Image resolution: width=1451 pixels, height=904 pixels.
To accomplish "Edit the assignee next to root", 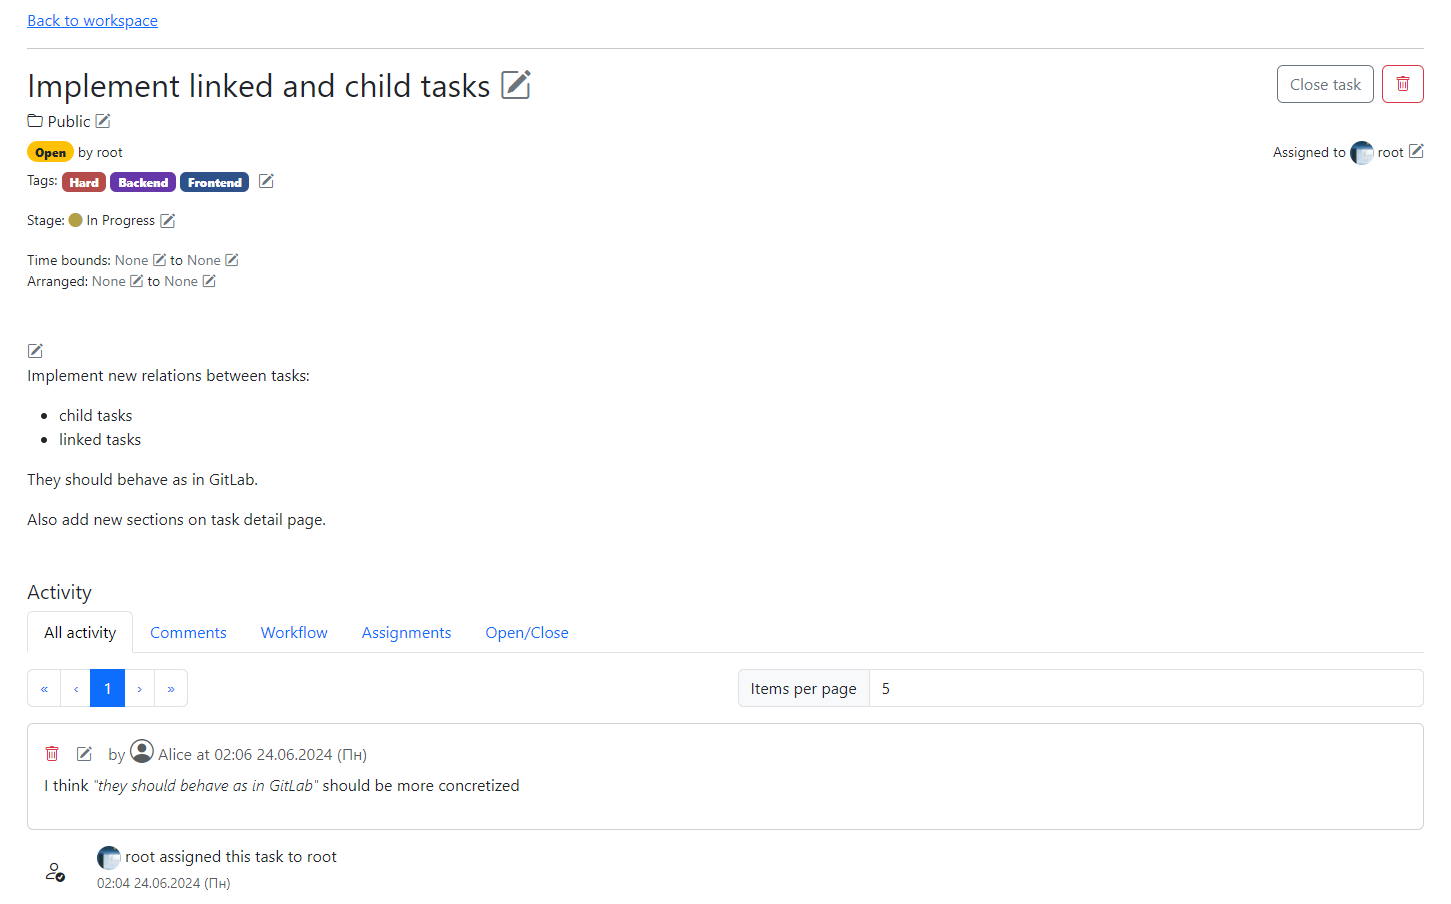I will (x=1416, y=152).
